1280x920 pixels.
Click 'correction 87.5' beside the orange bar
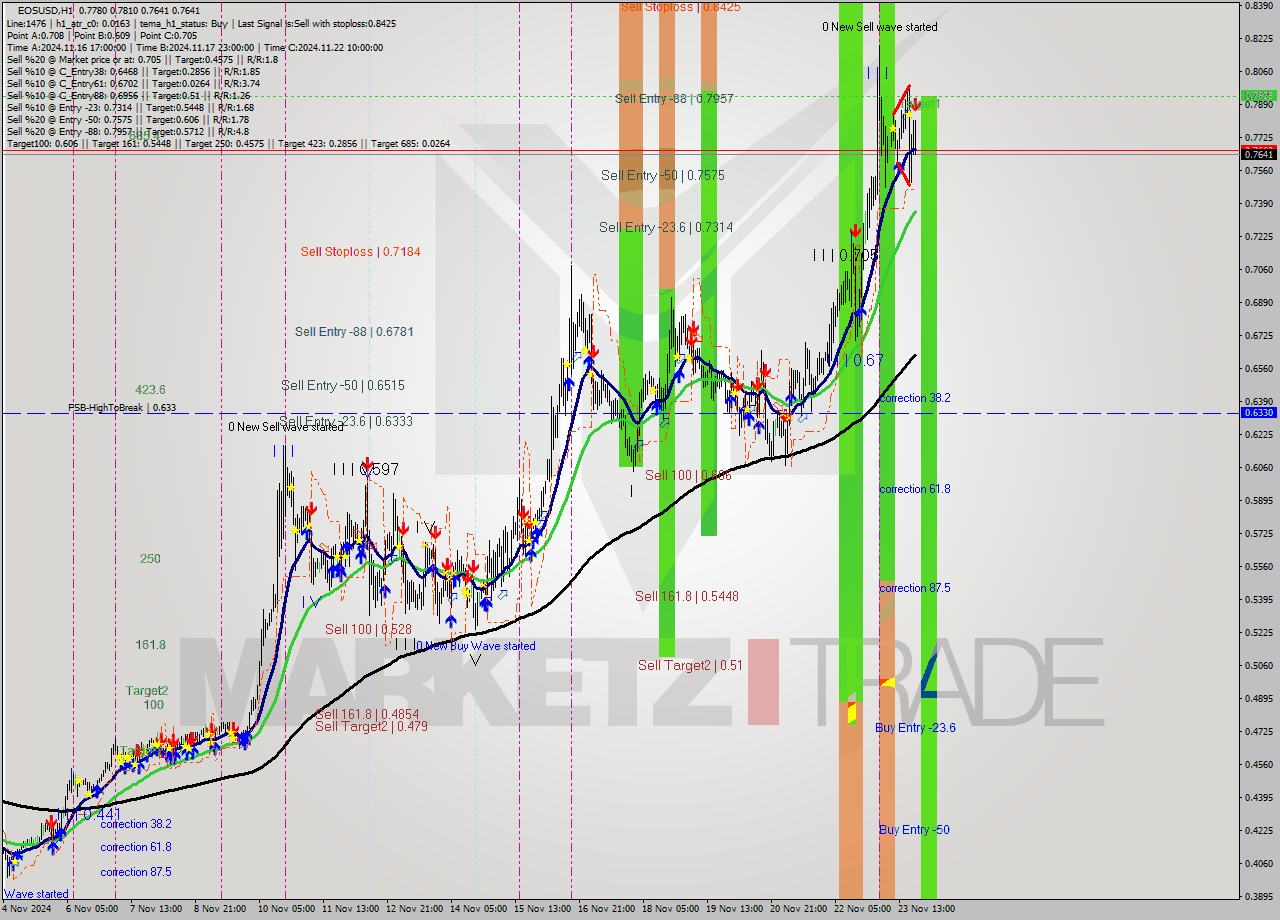pyautogui.click(x=915, y=588)
